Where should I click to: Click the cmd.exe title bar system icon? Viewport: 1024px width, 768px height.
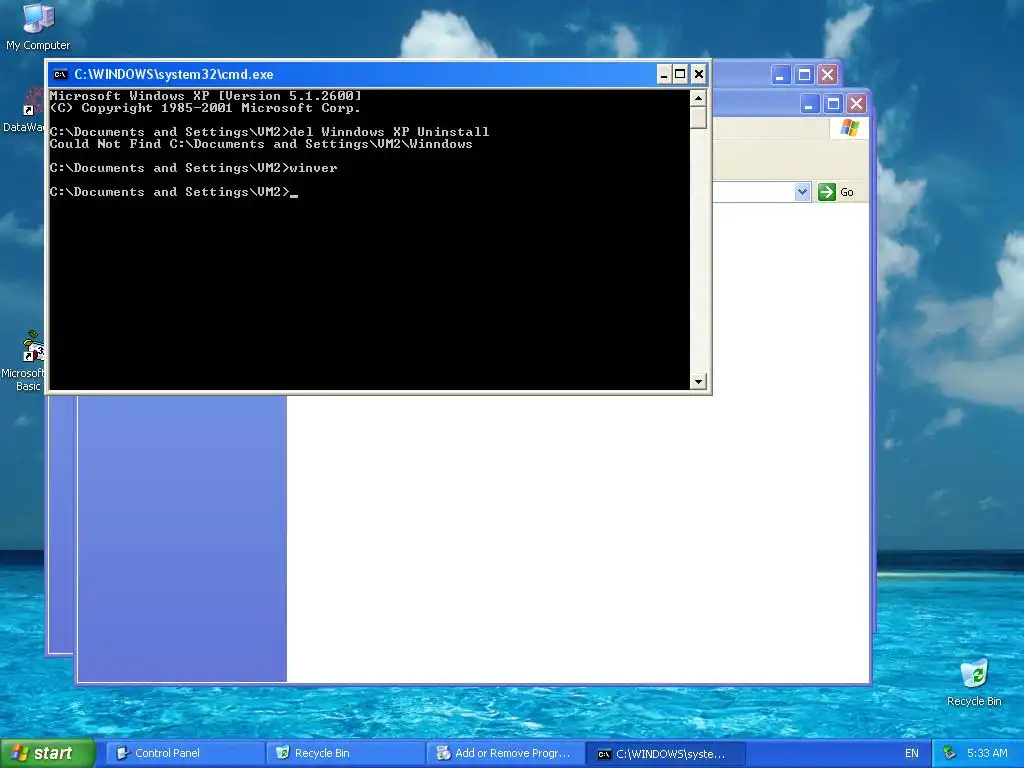pos(61,74)
